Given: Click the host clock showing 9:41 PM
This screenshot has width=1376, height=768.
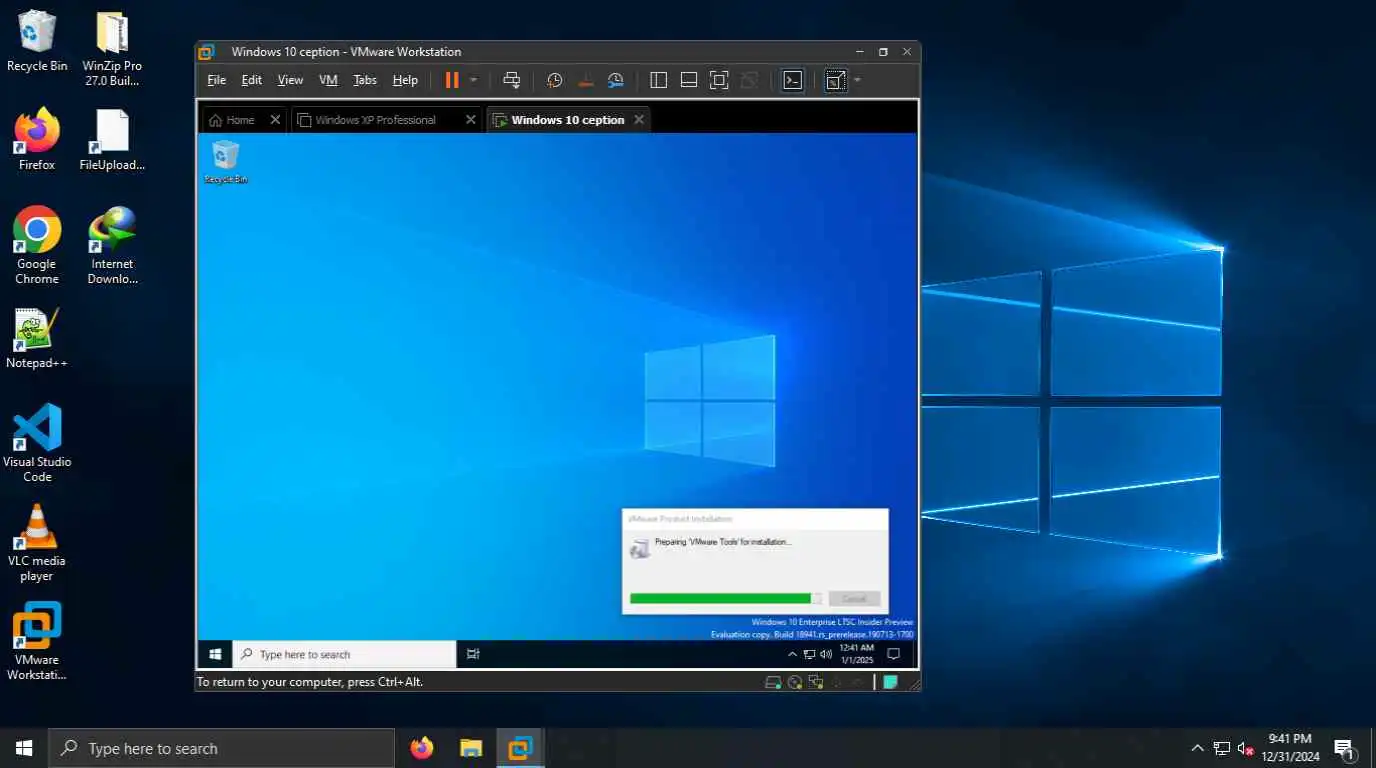Looking at the screenshot, I should (x=1290, y=748).
